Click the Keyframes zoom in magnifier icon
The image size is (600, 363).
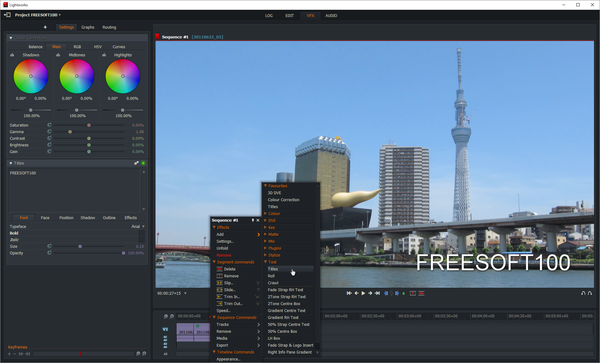138,354
